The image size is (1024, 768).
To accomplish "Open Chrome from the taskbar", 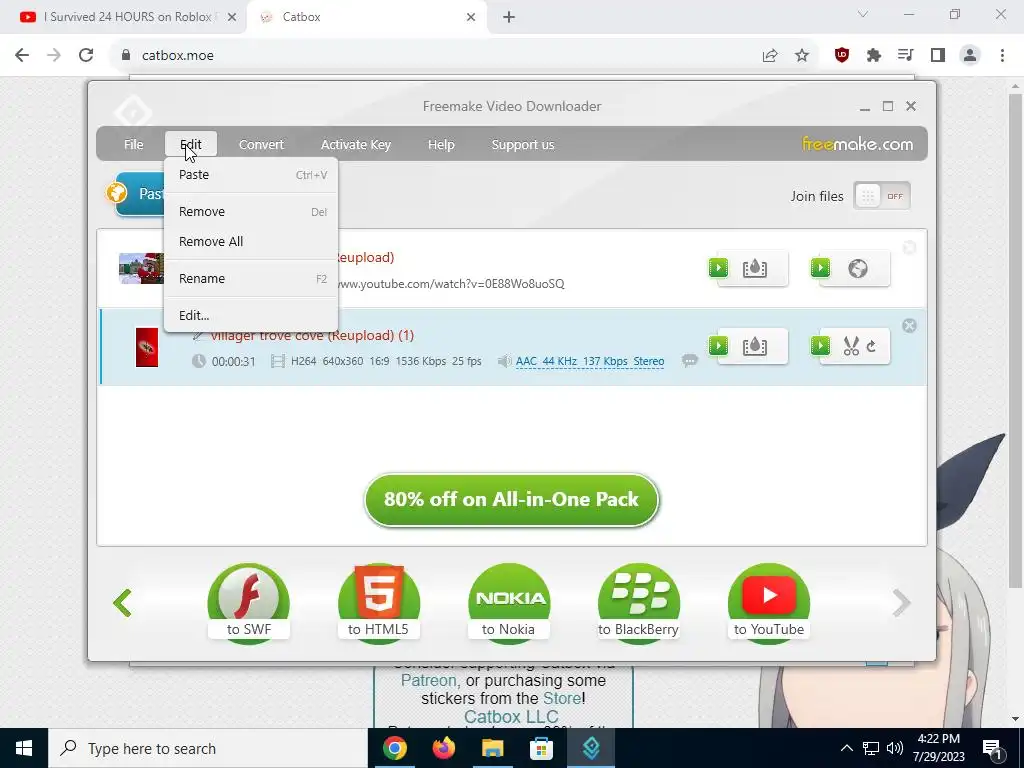I will tap(394, 748).
